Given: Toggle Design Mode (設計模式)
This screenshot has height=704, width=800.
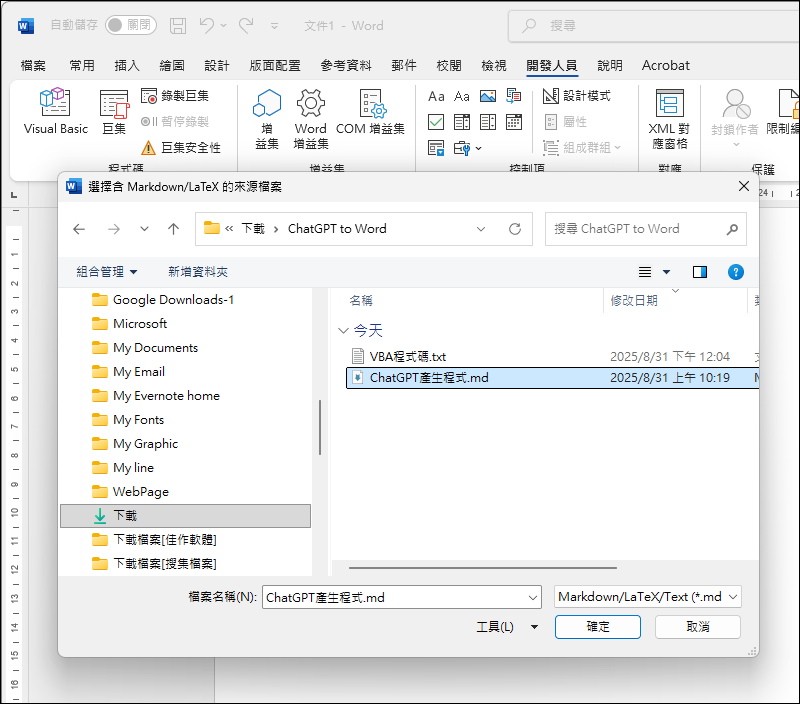Looking at the screenshot, I should point(577,96).
